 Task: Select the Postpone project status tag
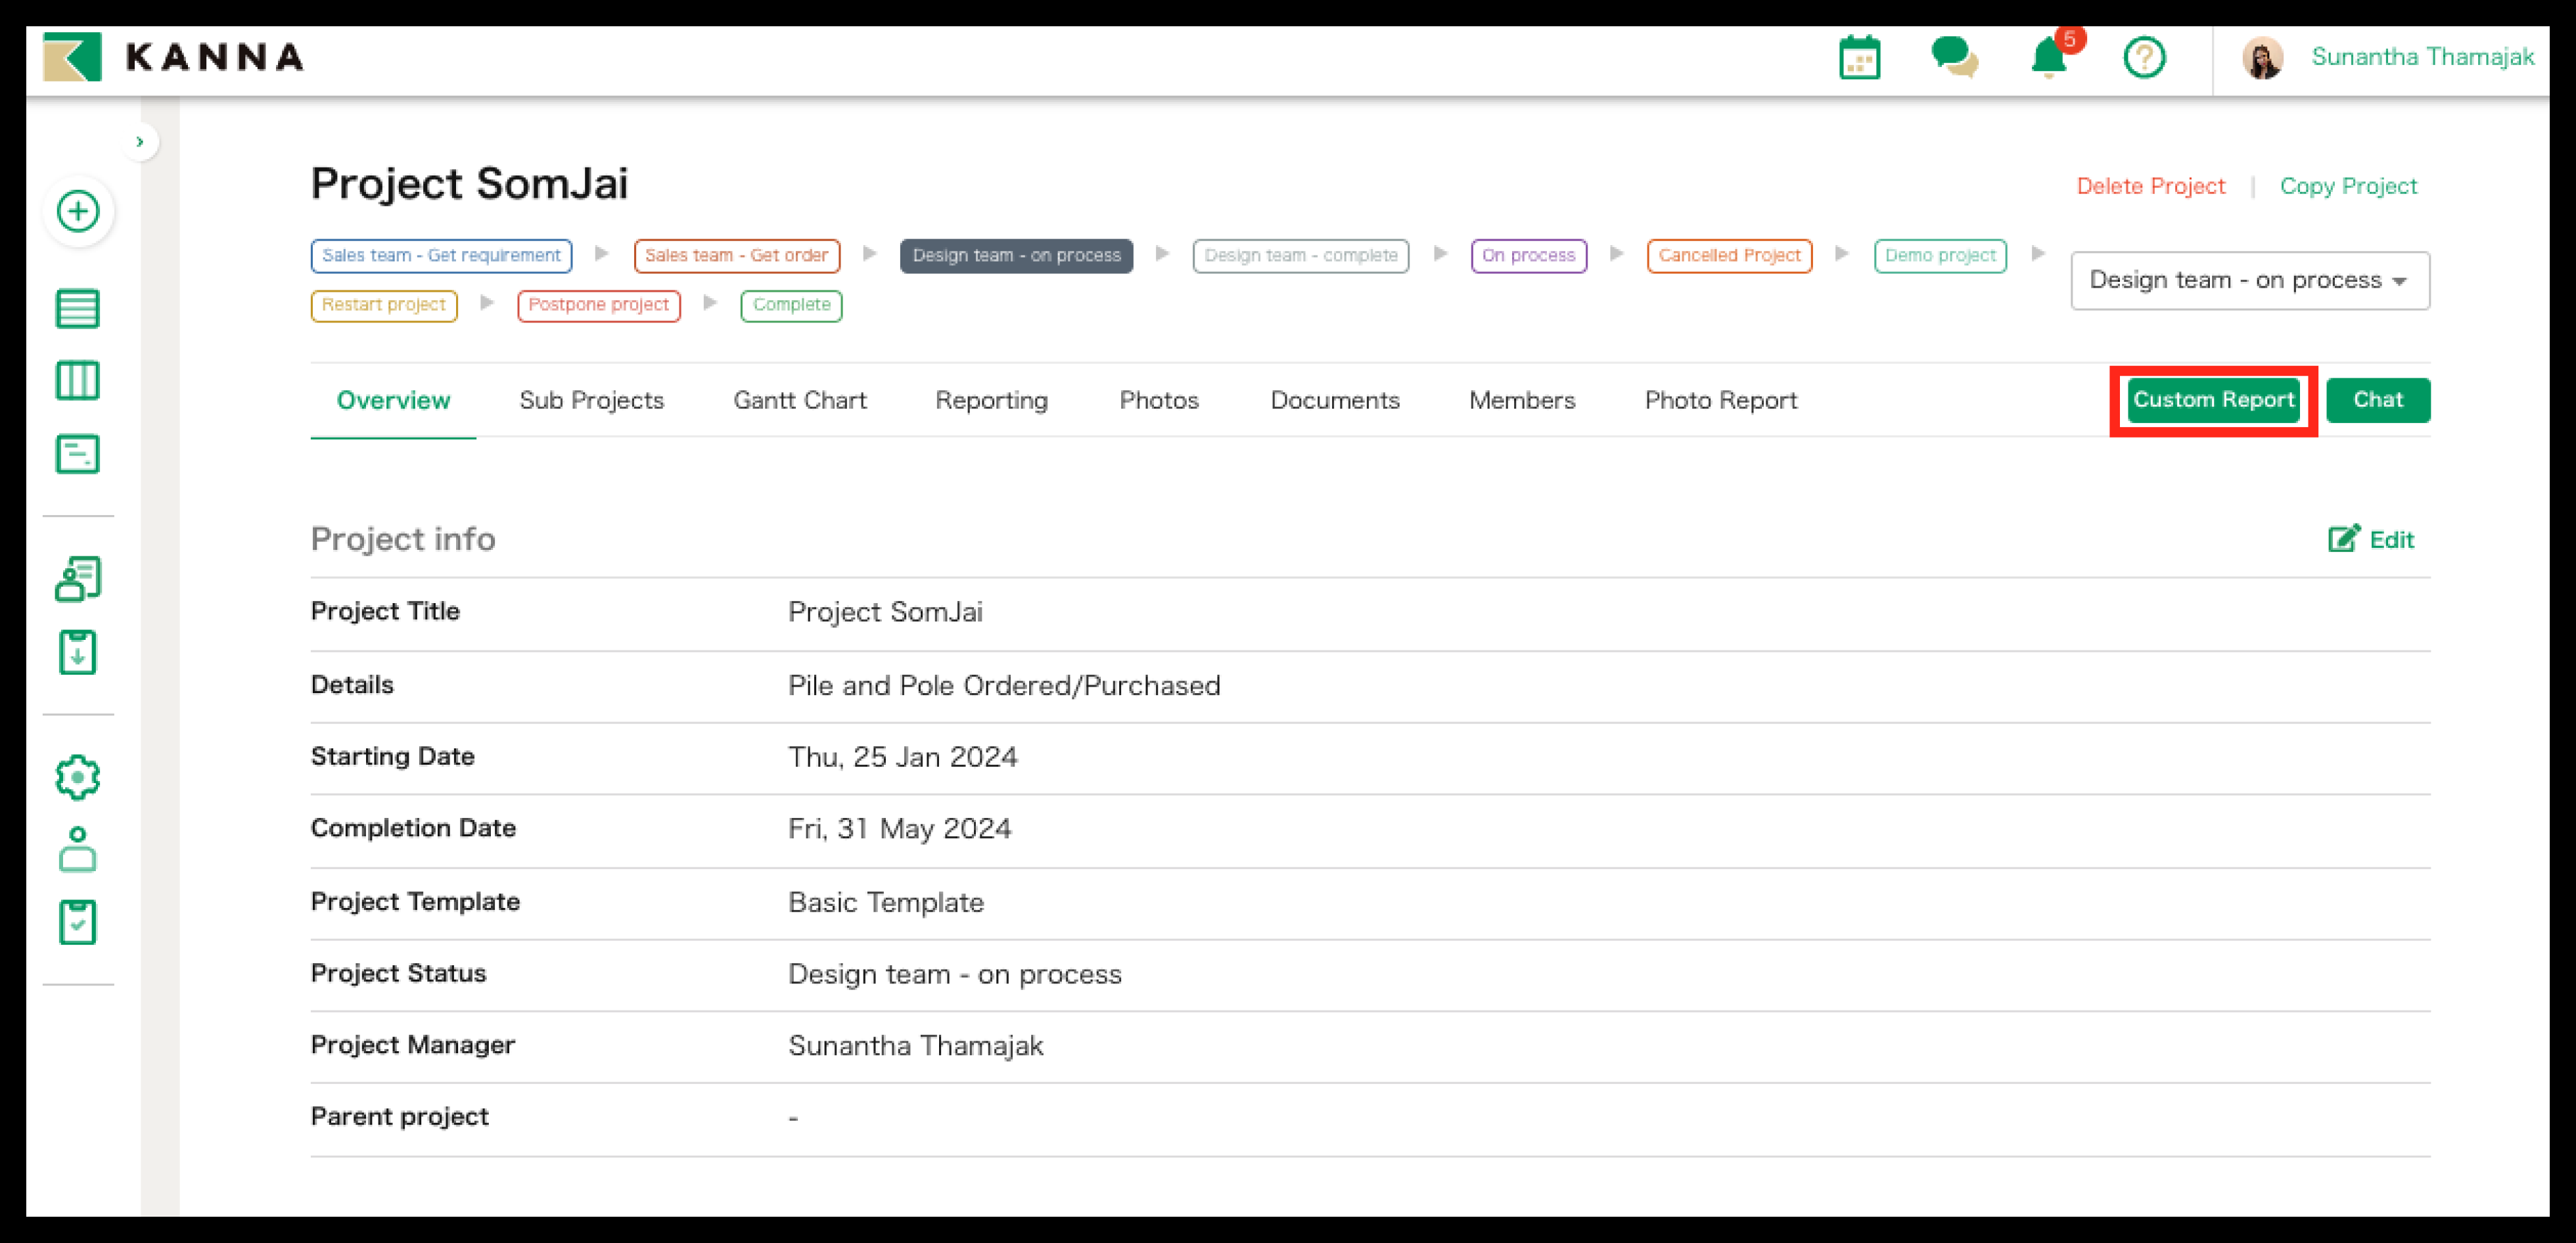pos(598,305)
